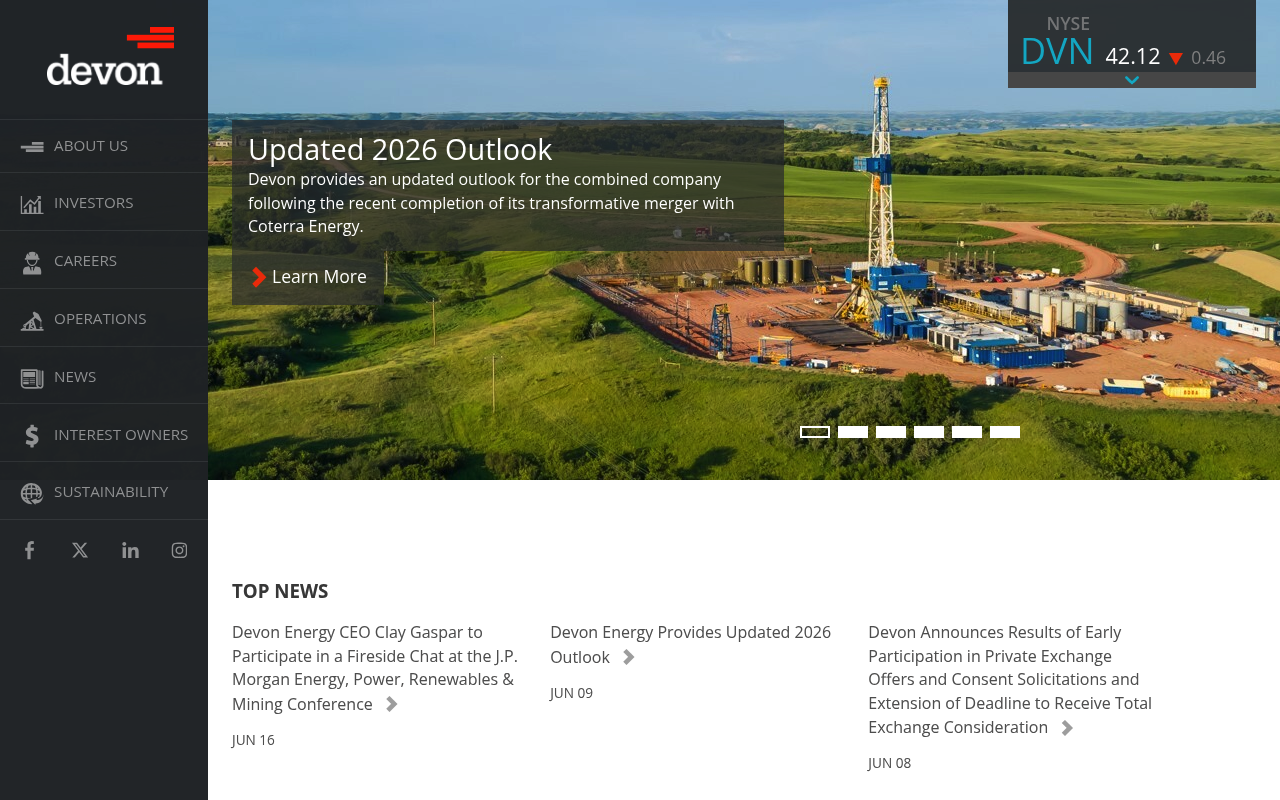Click the NYSE exchange label
The image size is (1280, 800).
[1068, 23]
